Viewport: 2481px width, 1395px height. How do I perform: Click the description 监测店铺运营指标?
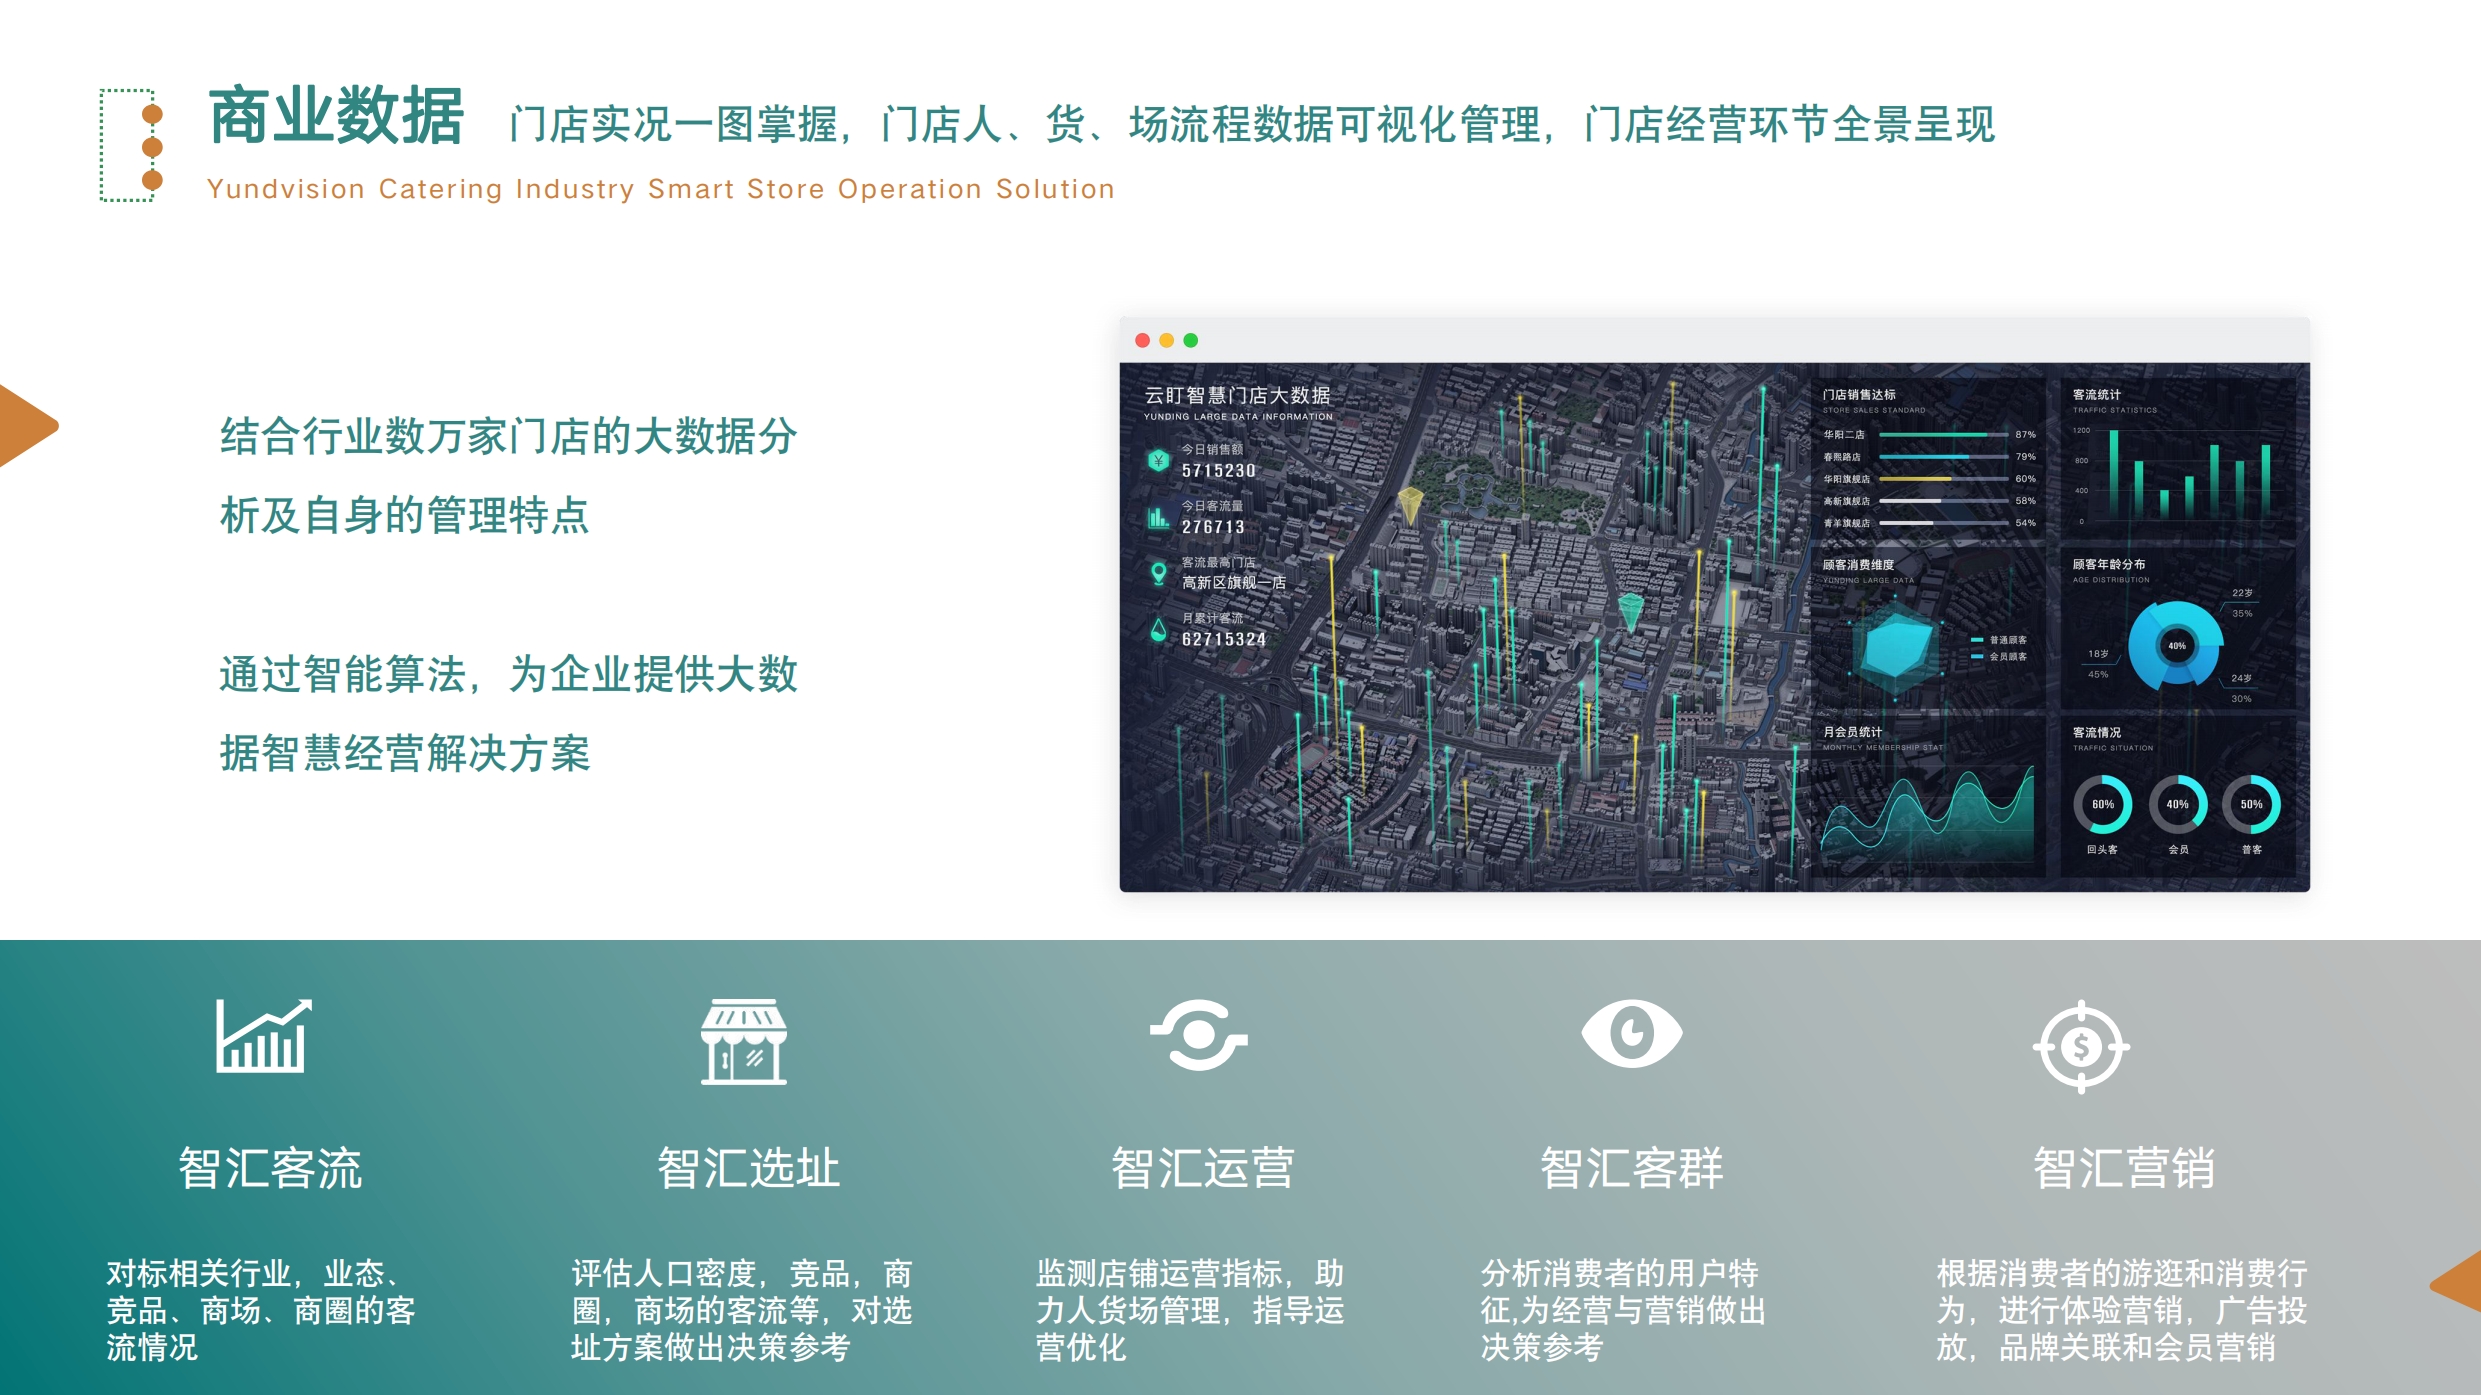tap(1190, 1310)
